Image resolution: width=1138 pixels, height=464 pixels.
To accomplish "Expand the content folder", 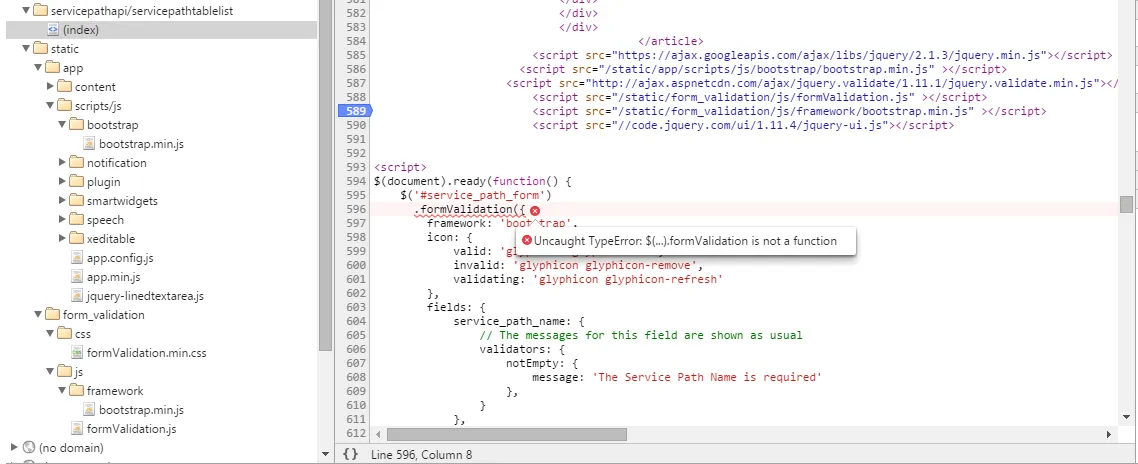I will click(x=50, y=86).
